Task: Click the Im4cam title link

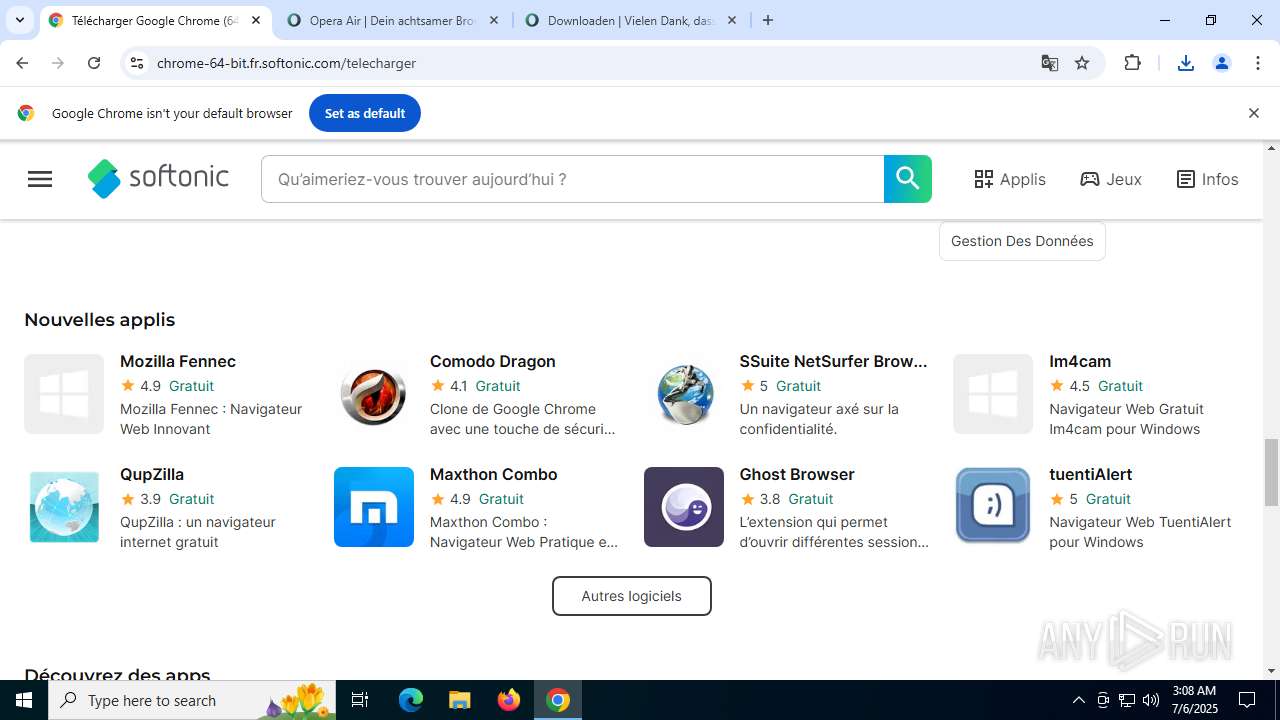Action: point(1080,361)
